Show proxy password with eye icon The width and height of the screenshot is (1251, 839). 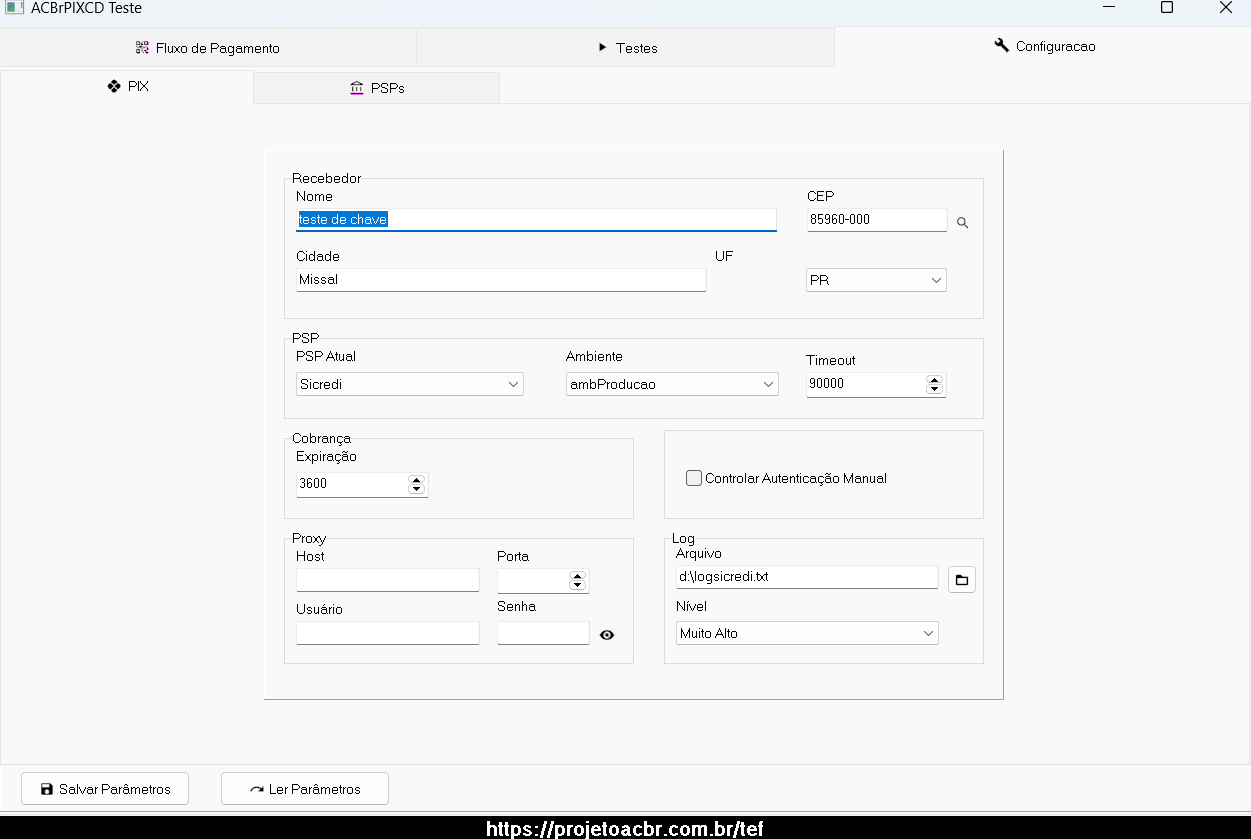[607, 634]
